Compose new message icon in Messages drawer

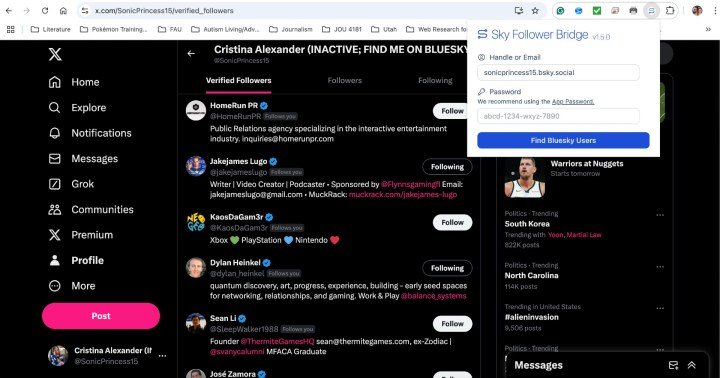(x=673, y=365)
